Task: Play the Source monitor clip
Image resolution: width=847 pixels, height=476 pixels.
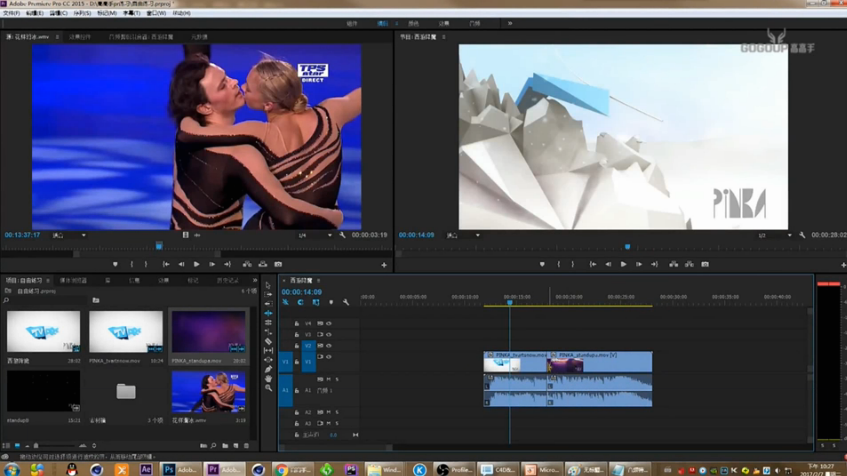Action: click(197, 264)
